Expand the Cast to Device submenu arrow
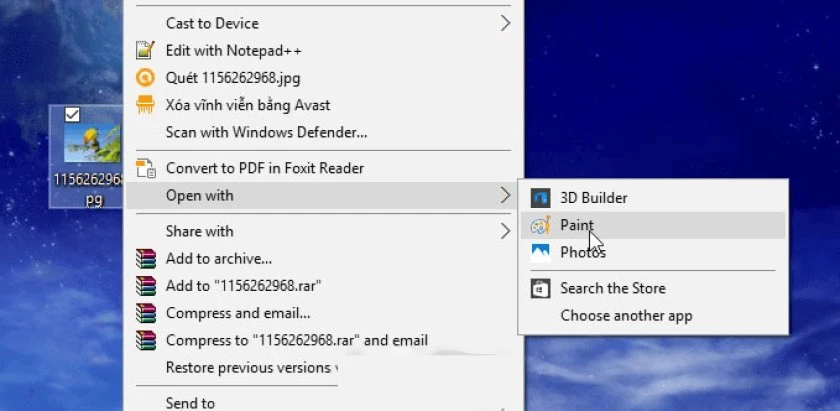840x411 pixels. 505,23
